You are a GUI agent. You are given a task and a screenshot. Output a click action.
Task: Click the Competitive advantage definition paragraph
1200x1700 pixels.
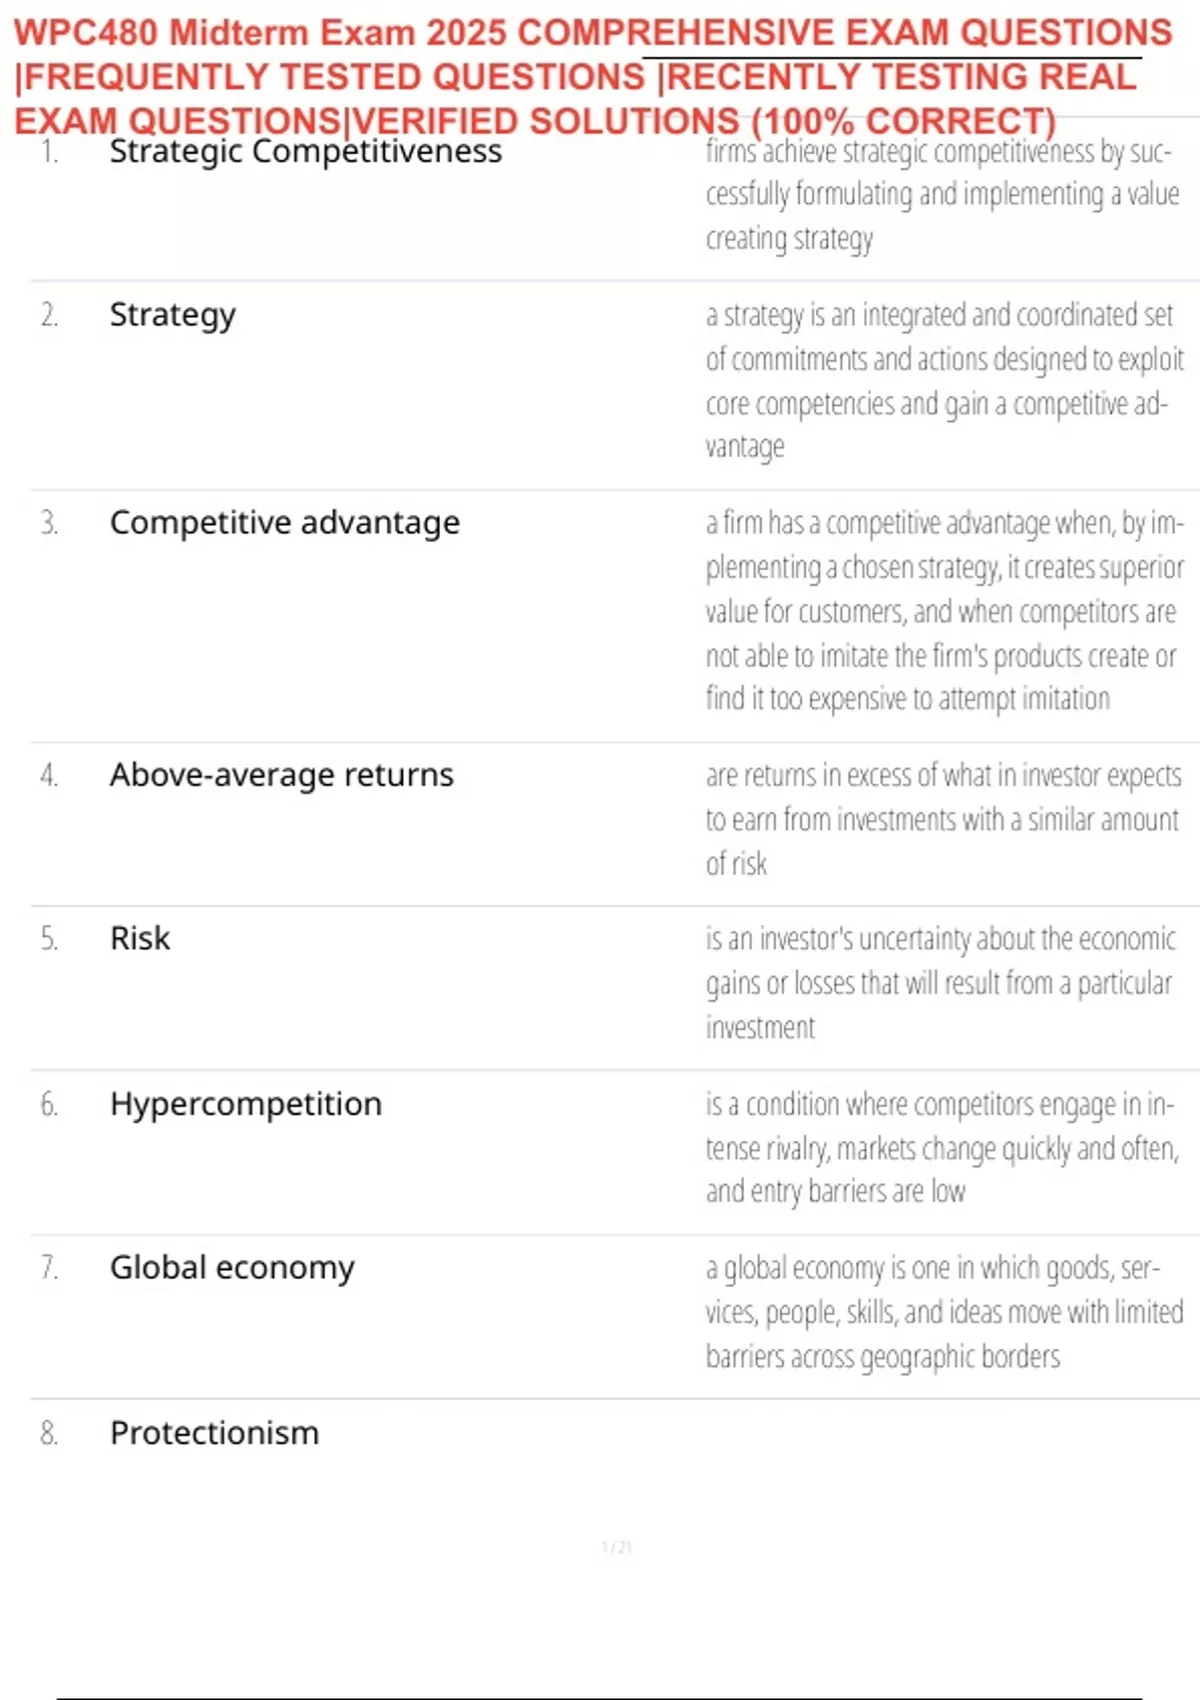point(943,611)
